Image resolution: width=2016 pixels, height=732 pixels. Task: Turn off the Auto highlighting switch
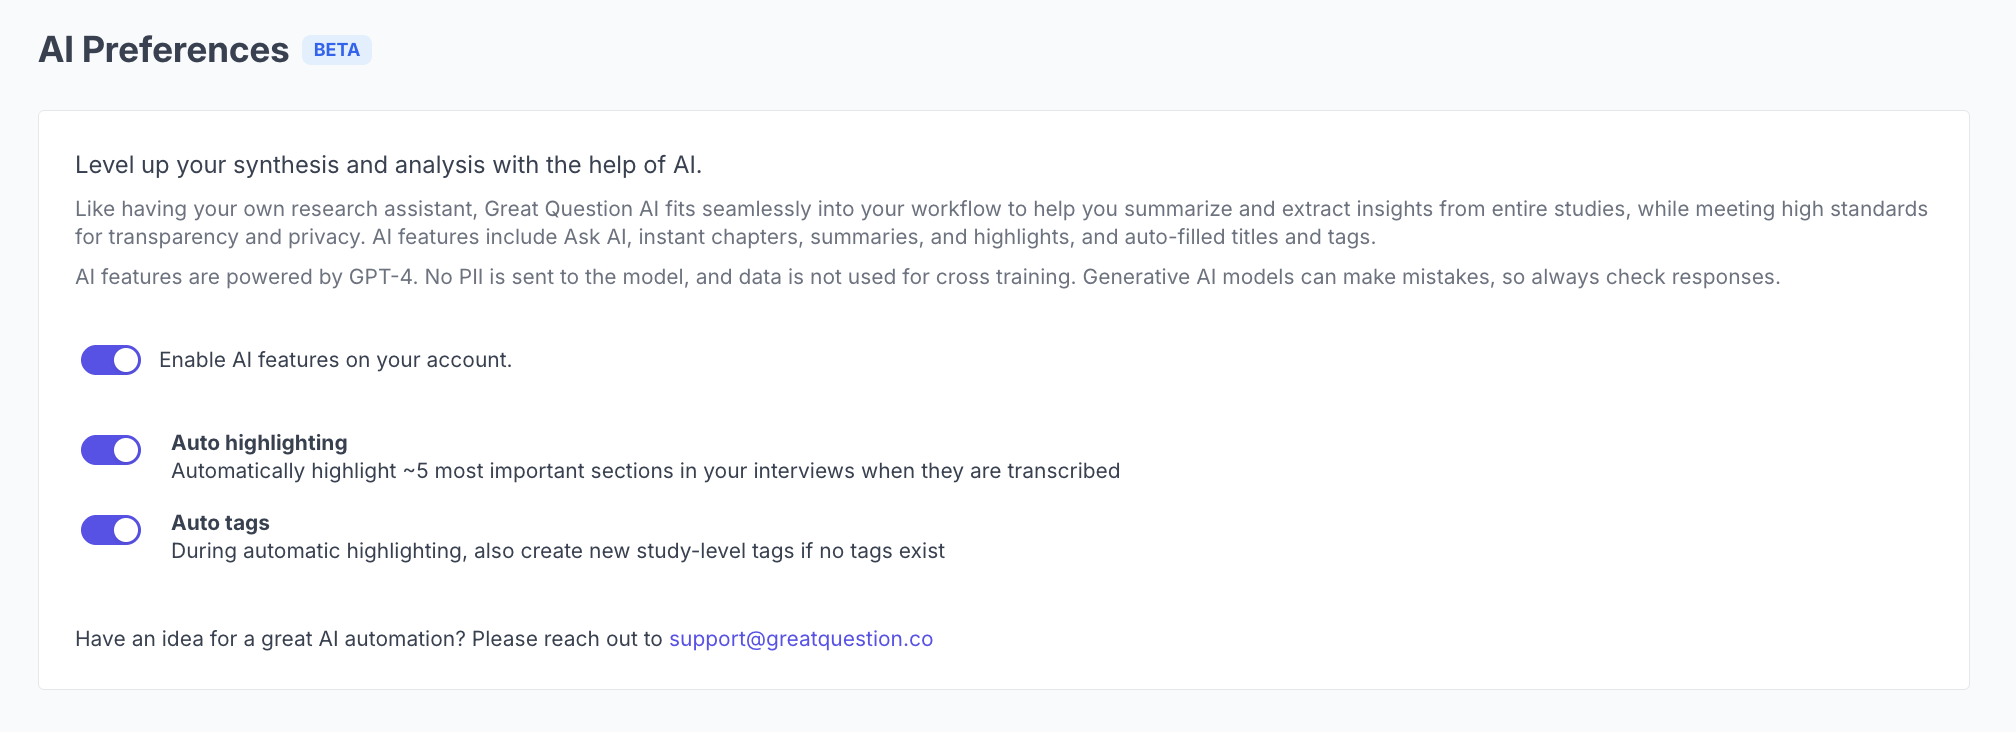point(111,450)
